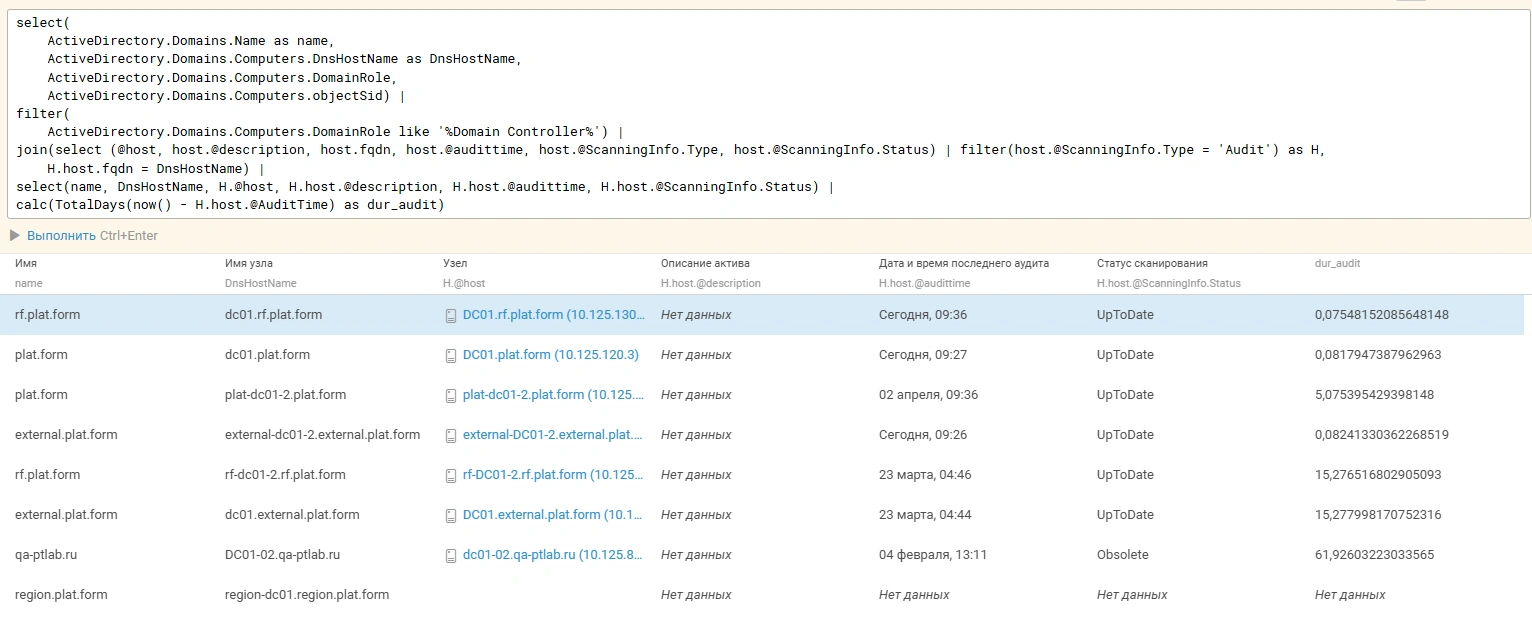
Task: Click the dur_audit column header
Action: [1337, 263]
